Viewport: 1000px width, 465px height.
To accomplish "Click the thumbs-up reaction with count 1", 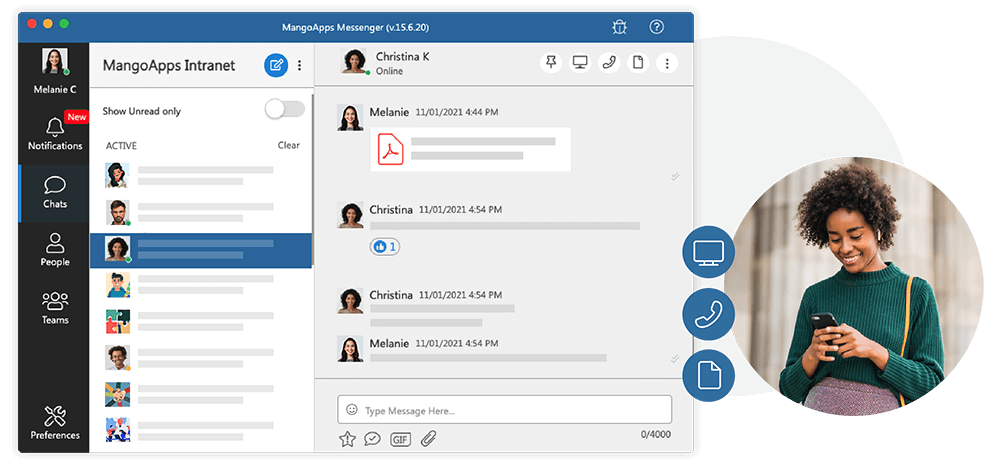I will [x=385, y=246].
